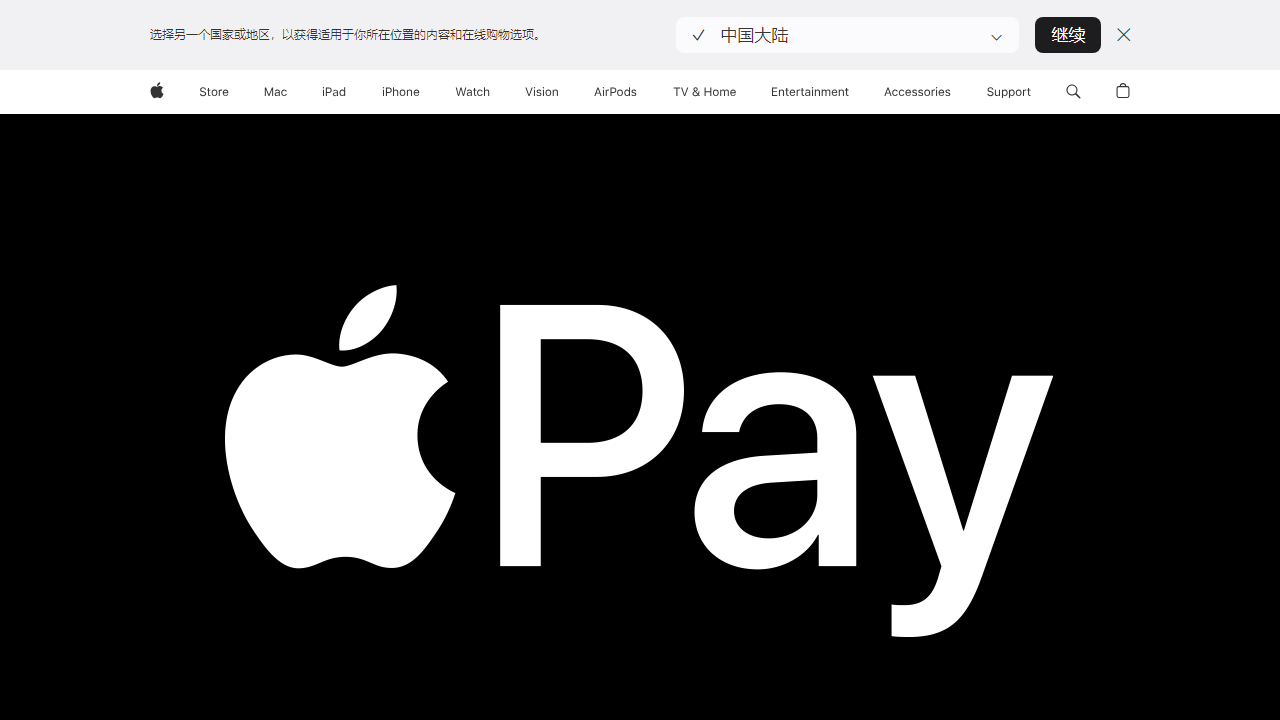
Task: Open the country and region dropdown
Action: 847,34
